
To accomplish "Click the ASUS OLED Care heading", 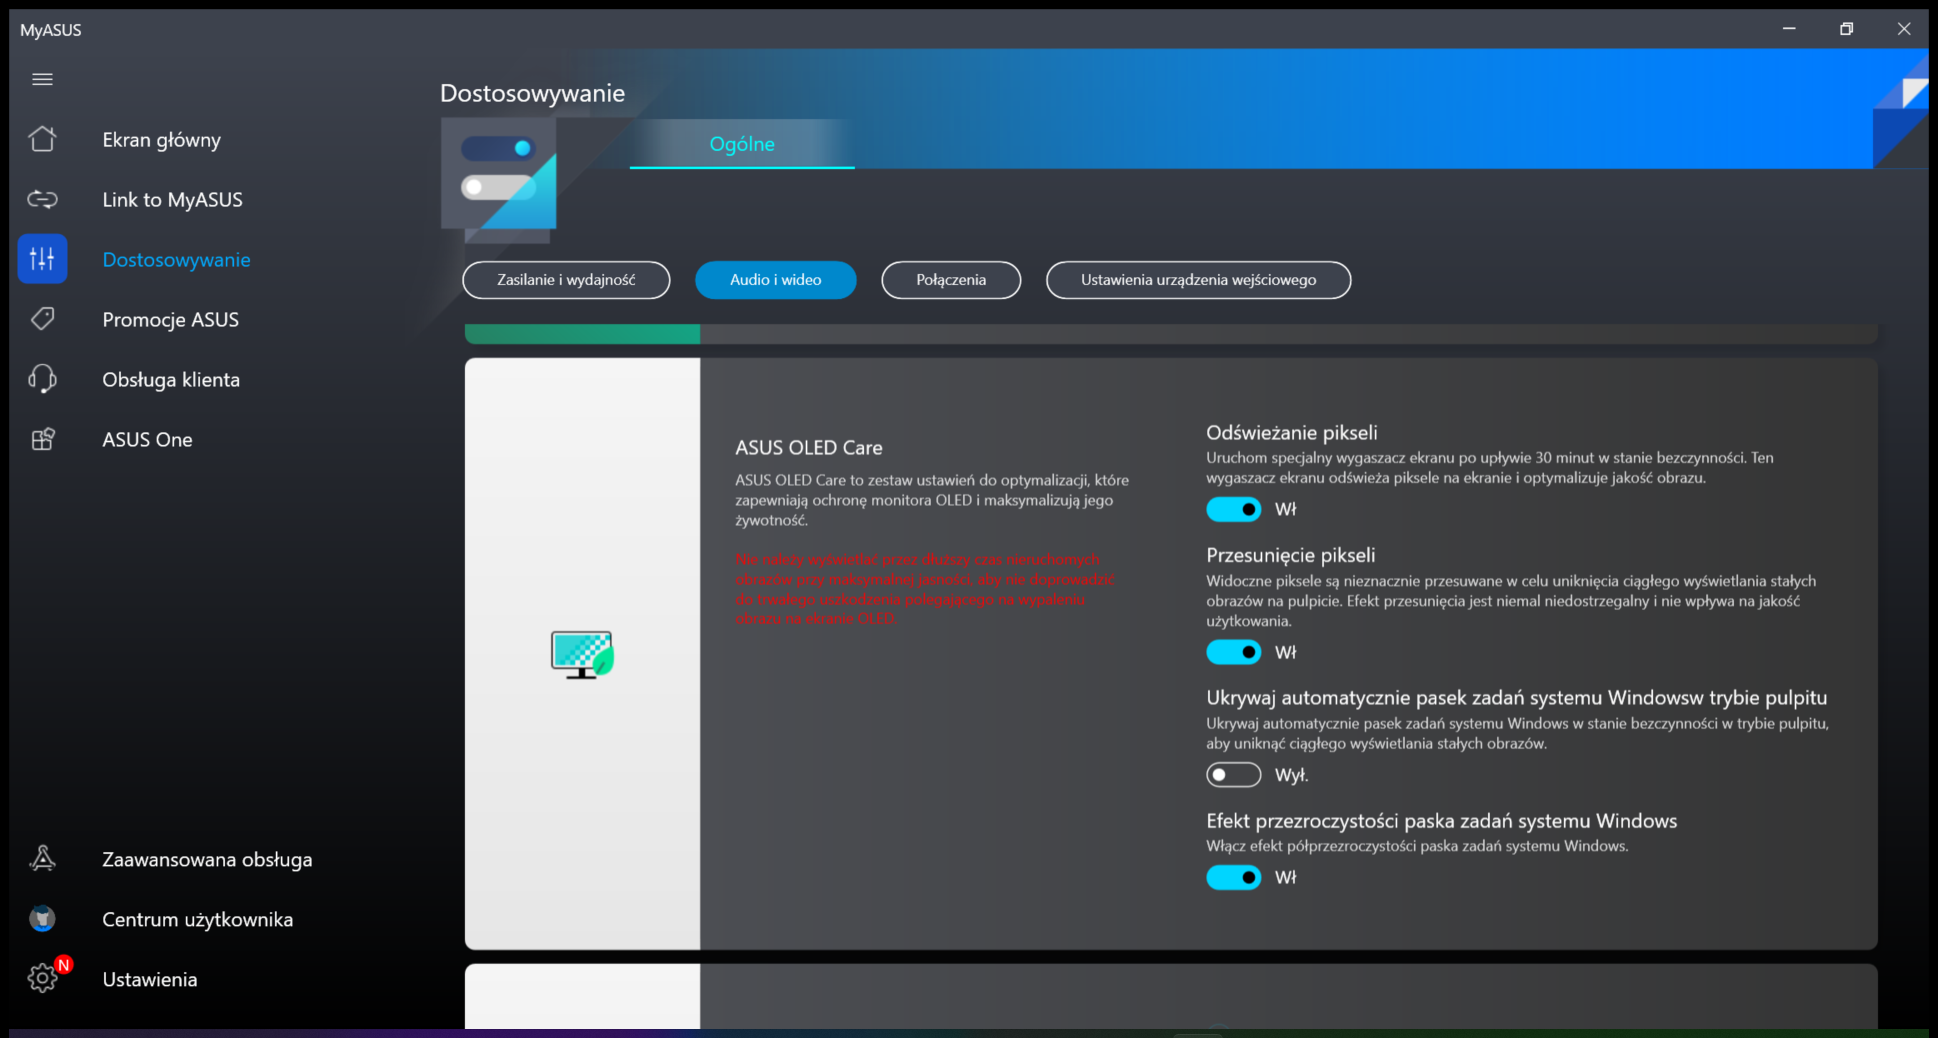I will [x=809, y=448].
